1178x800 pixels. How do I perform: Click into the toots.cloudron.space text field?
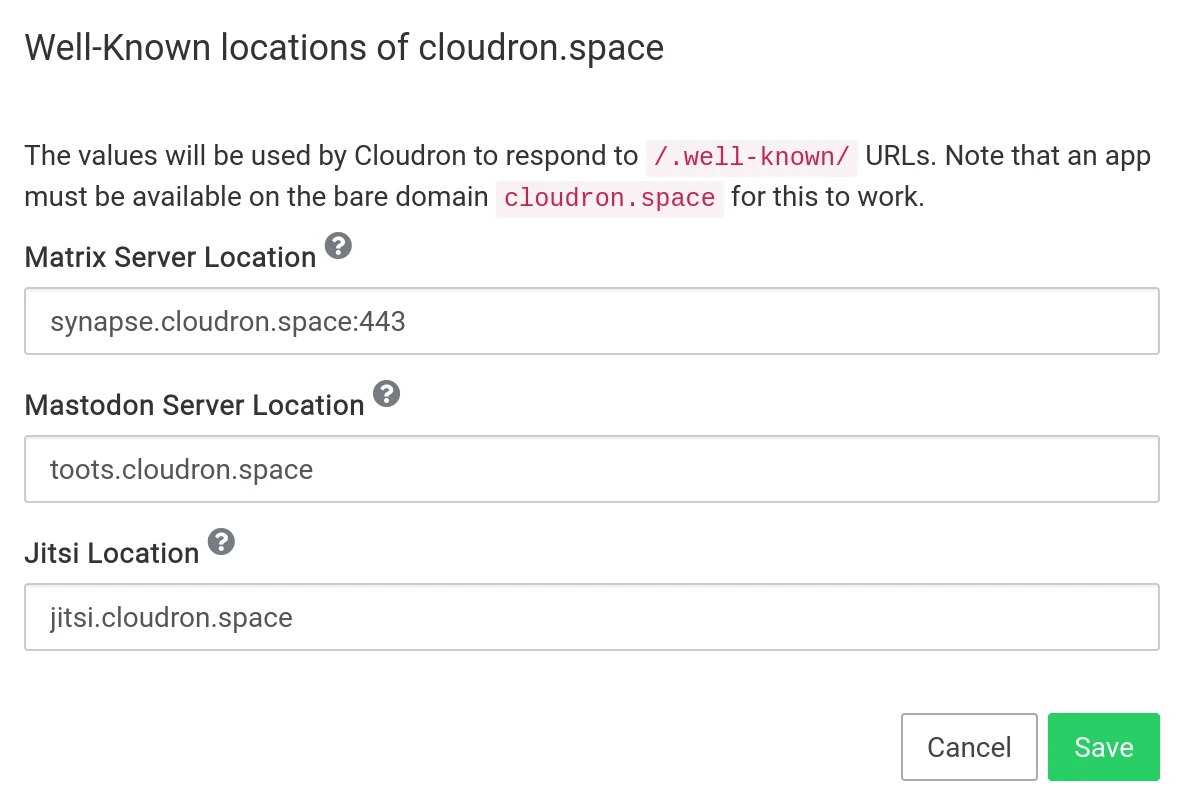pyautogui.click(x=591, y=469)
